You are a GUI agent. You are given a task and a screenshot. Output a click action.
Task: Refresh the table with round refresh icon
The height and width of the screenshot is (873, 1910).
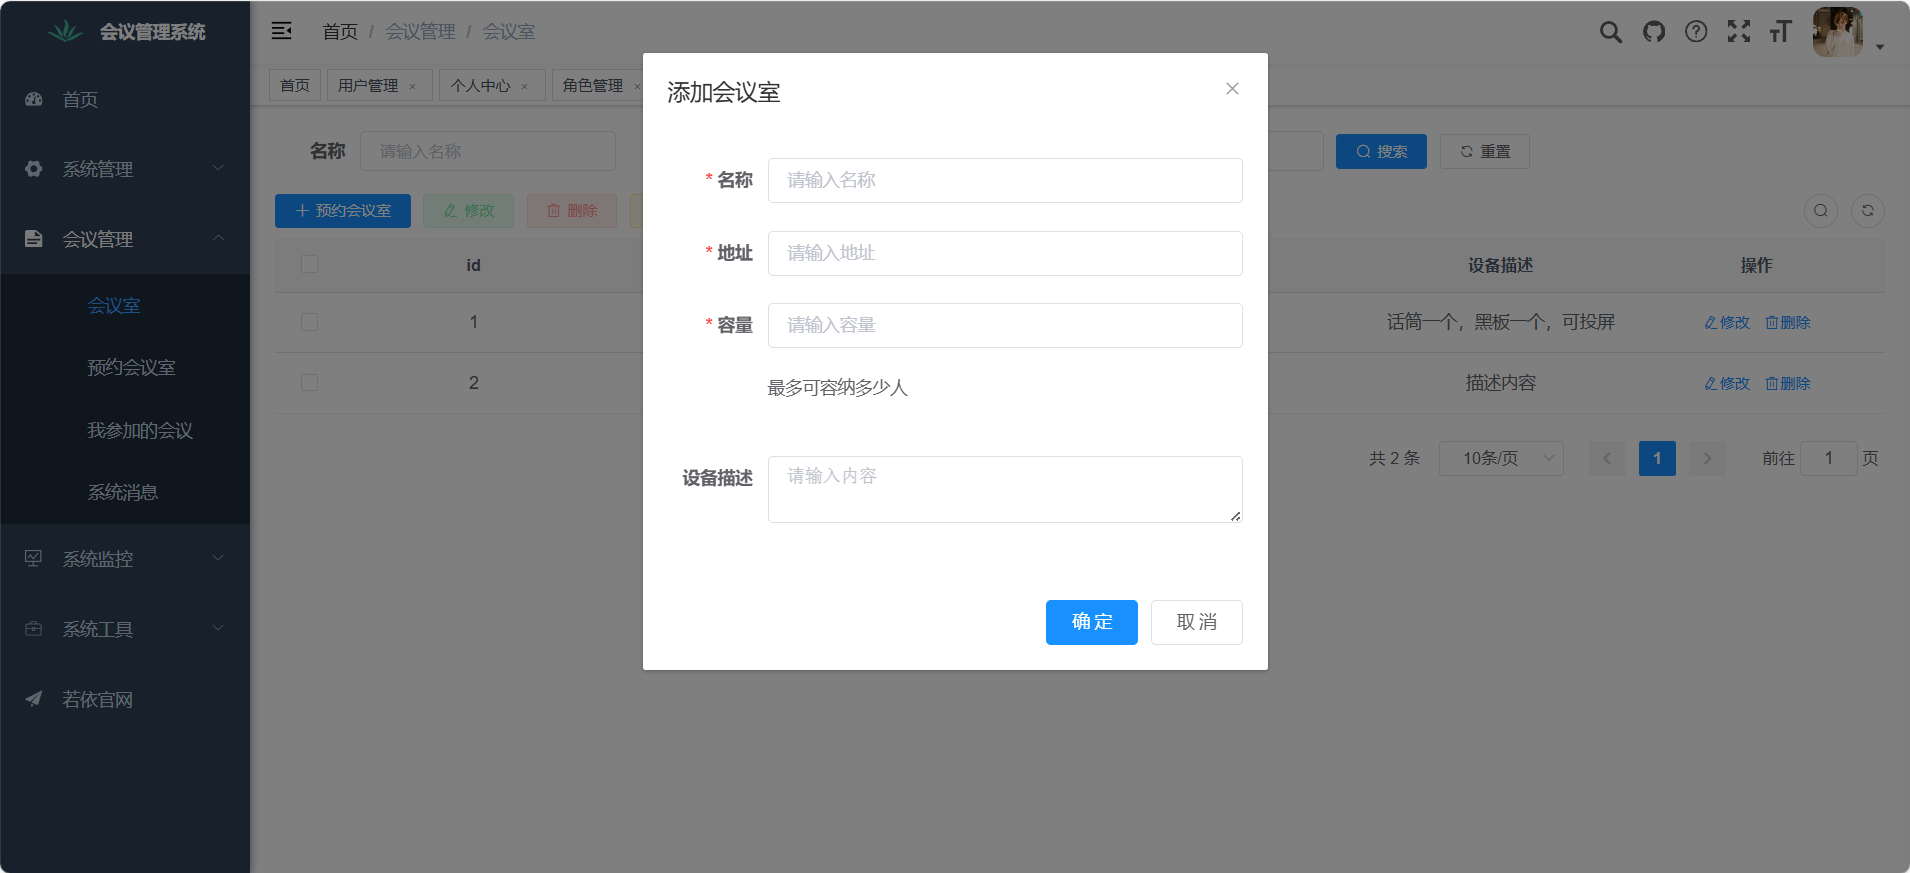(1868, 210)
